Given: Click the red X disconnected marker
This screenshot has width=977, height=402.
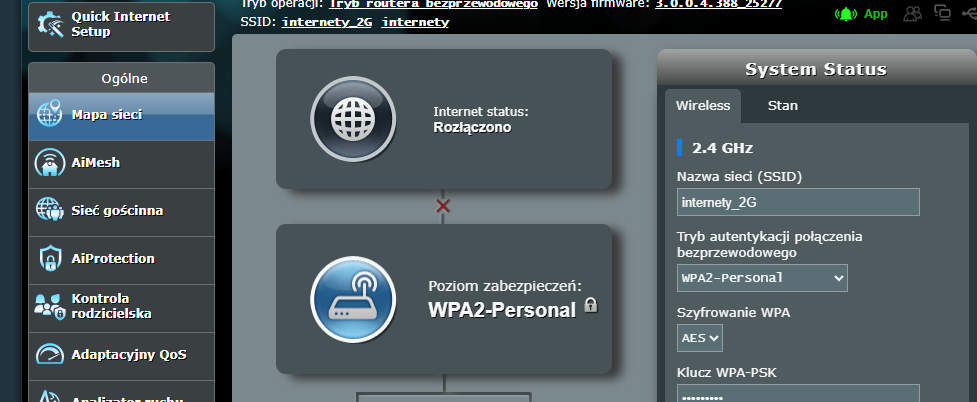Looking at the screenshot, I should tap(443, 206).
